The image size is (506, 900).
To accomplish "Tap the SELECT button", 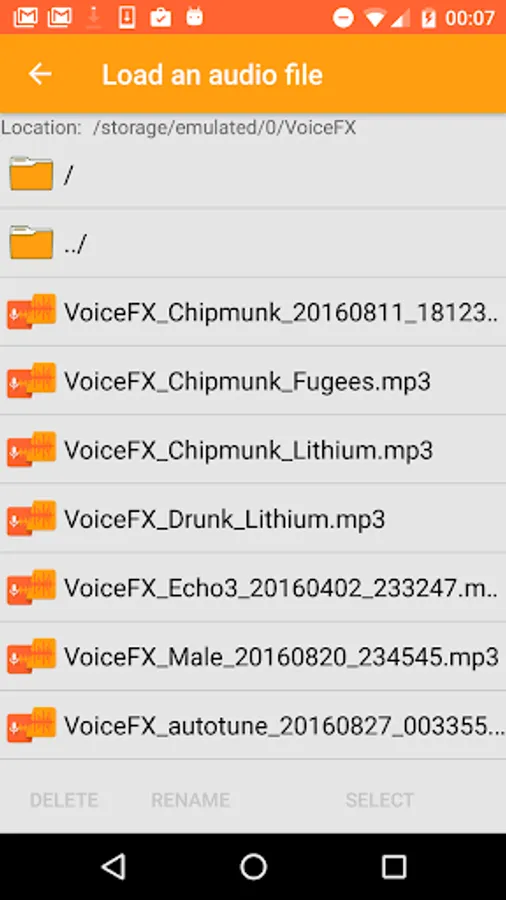I will tap(379, 800).
